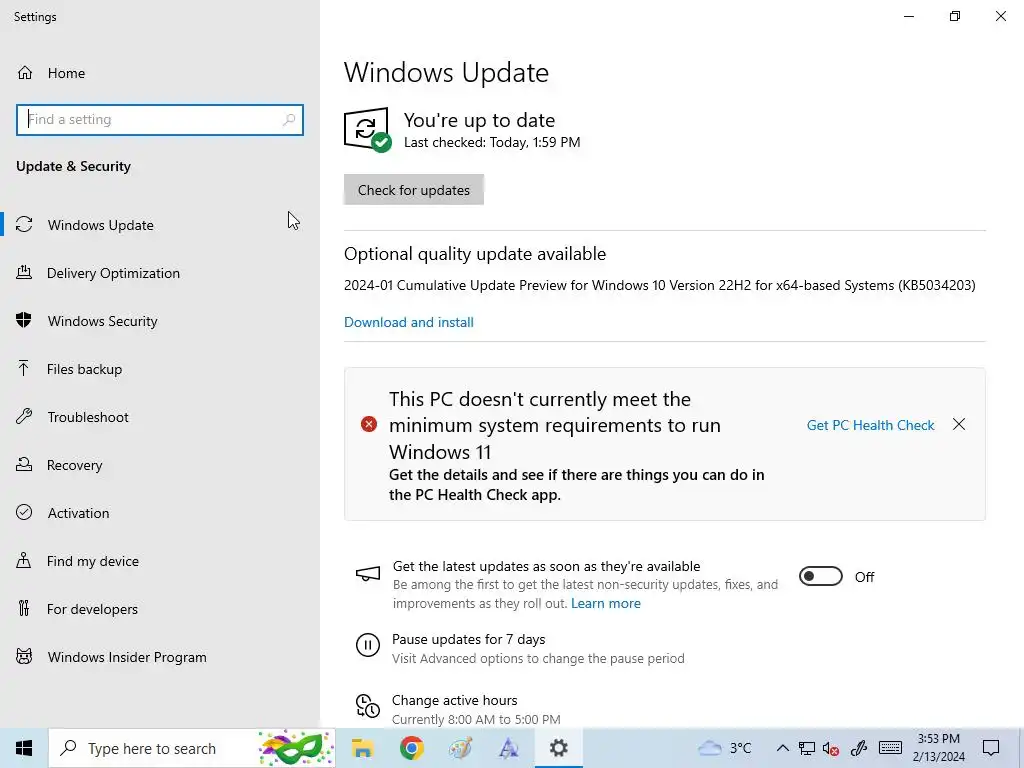Click the Activation checkmark icon

click(x=24, y=513)
